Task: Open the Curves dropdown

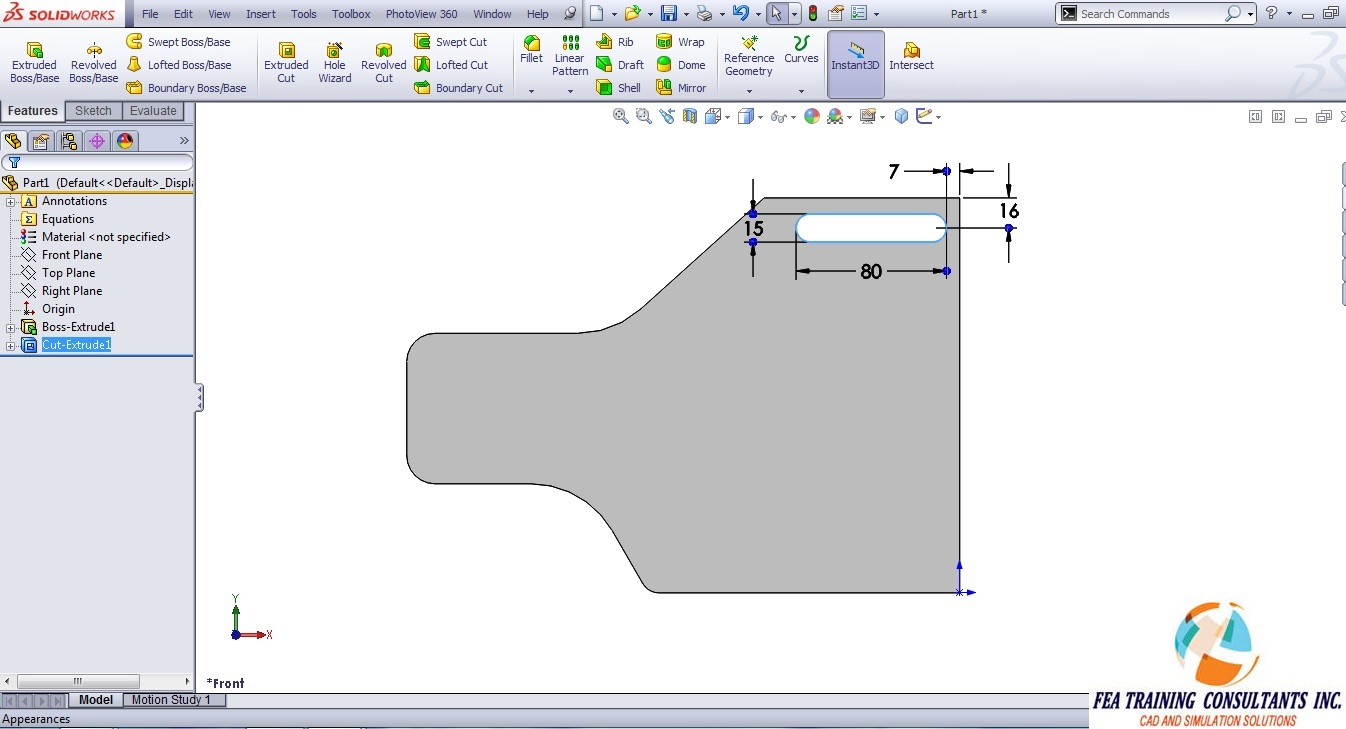Action: (801, 91)
